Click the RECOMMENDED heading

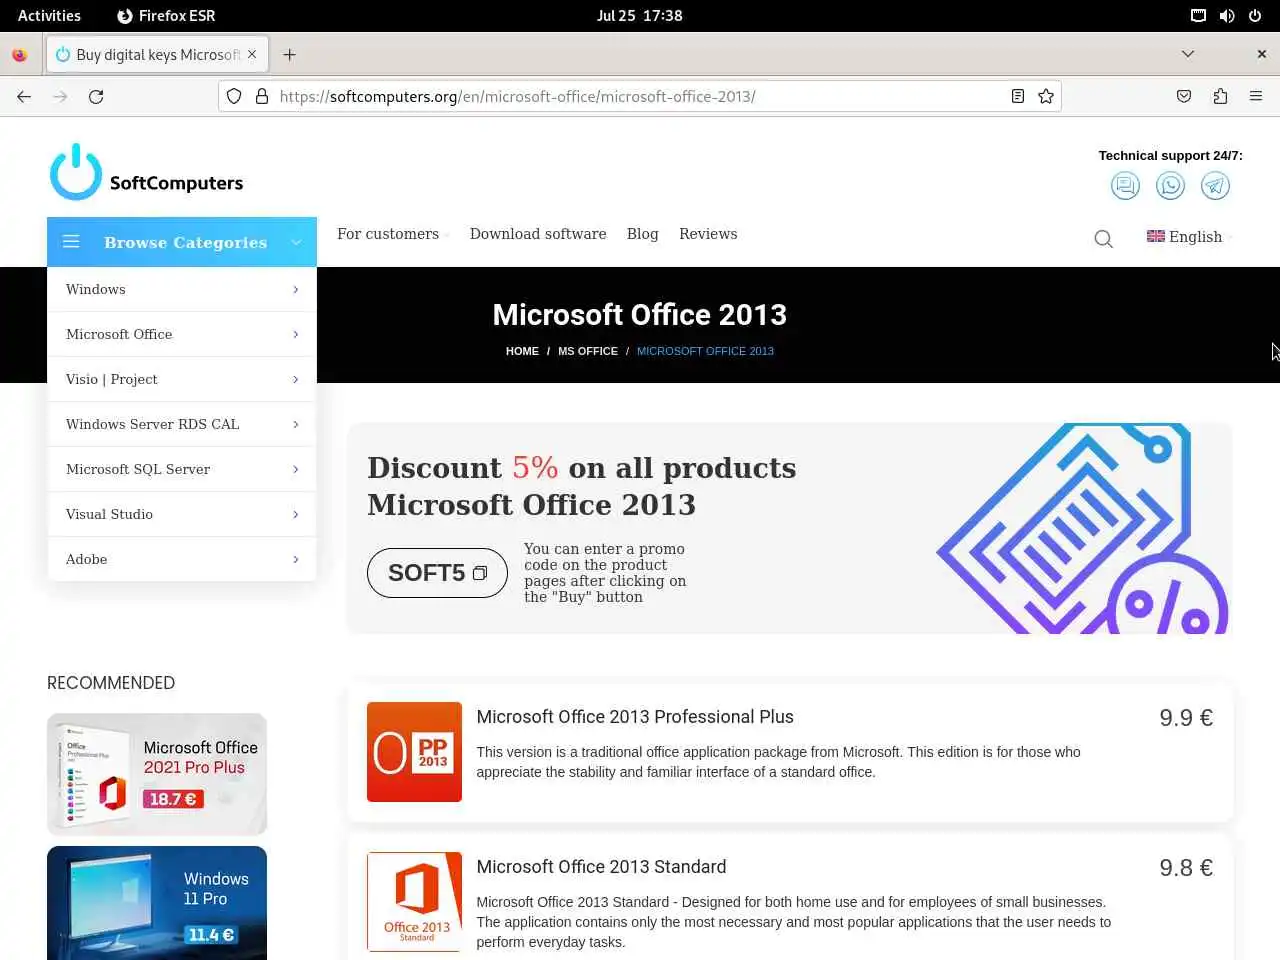click(x=111, y=683)
